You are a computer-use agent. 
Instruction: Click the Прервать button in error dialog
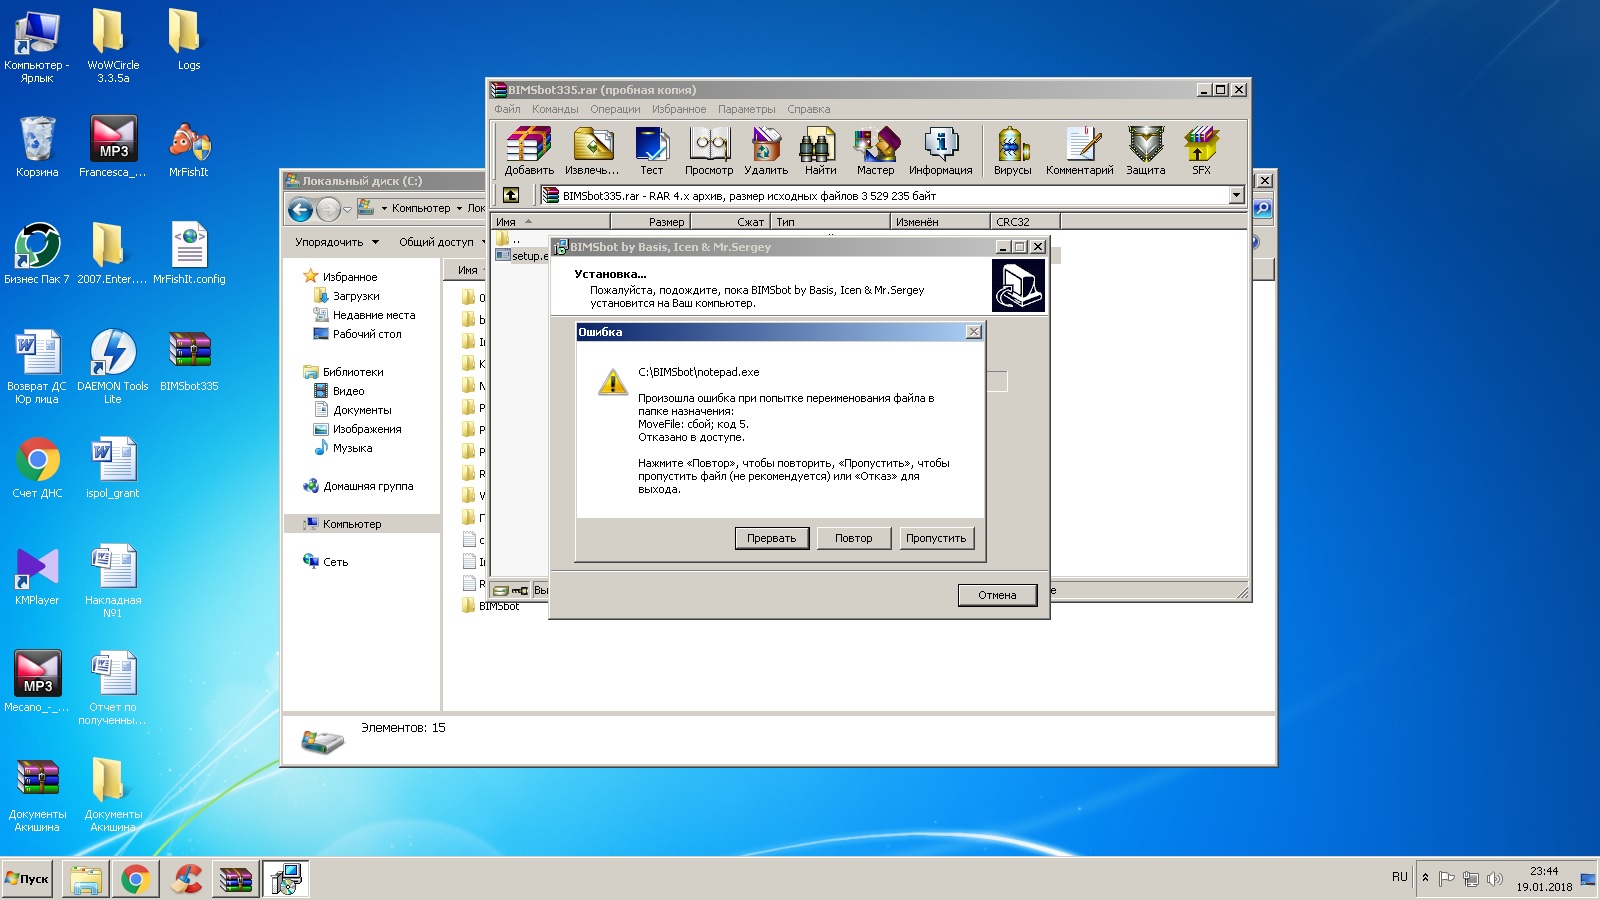pyautogui.click(x=771, y=538)
